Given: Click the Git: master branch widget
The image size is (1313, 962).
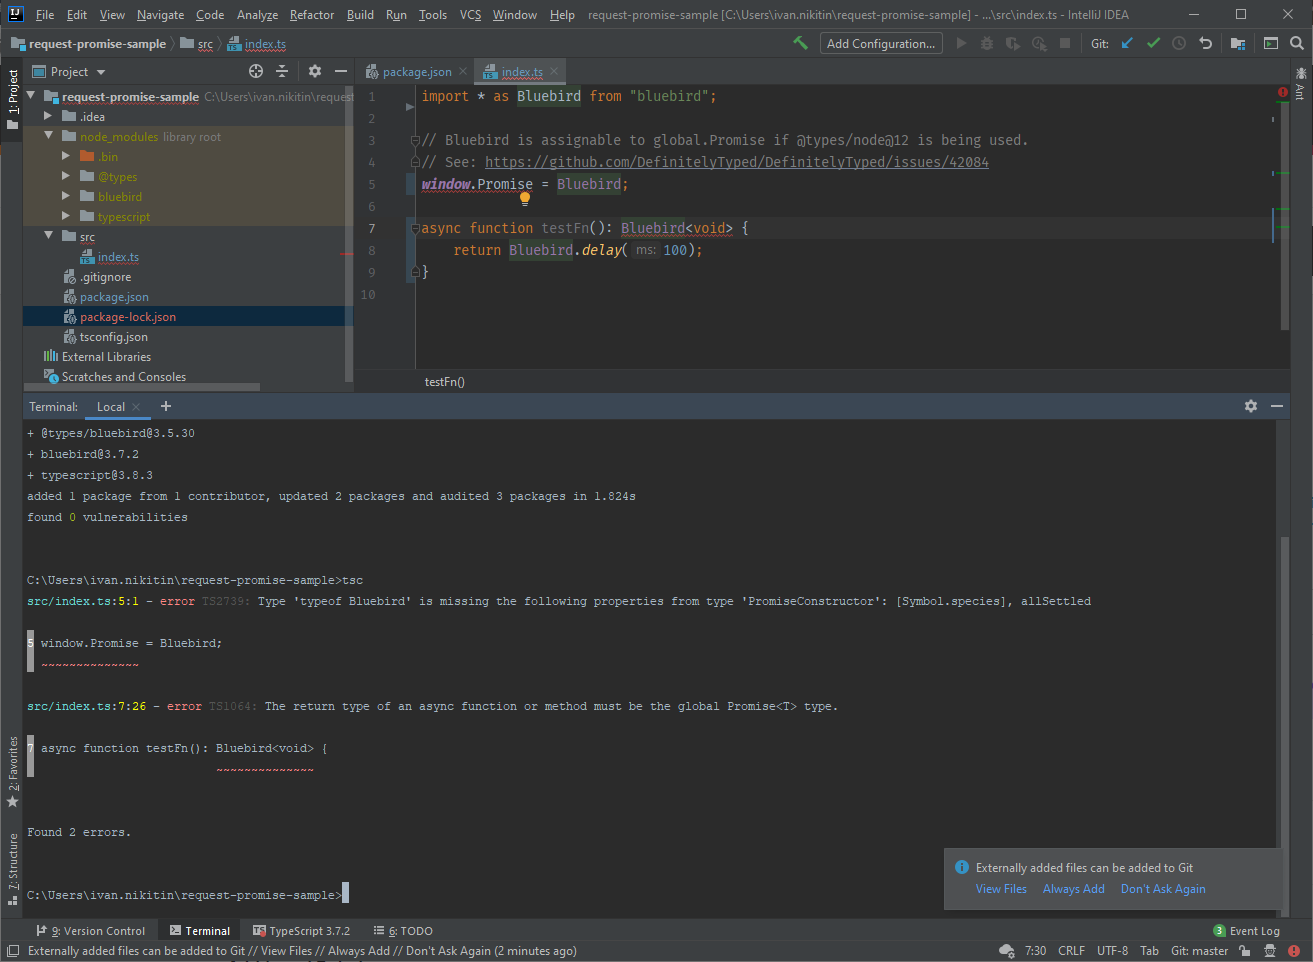Looking at the screenshot, I should [1199, 951].
